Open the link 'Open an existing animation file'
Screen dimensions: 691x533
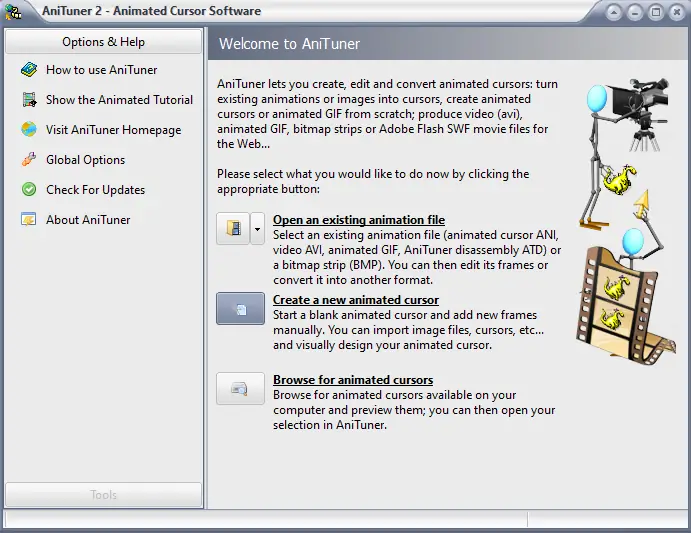[x=359, y=220]
